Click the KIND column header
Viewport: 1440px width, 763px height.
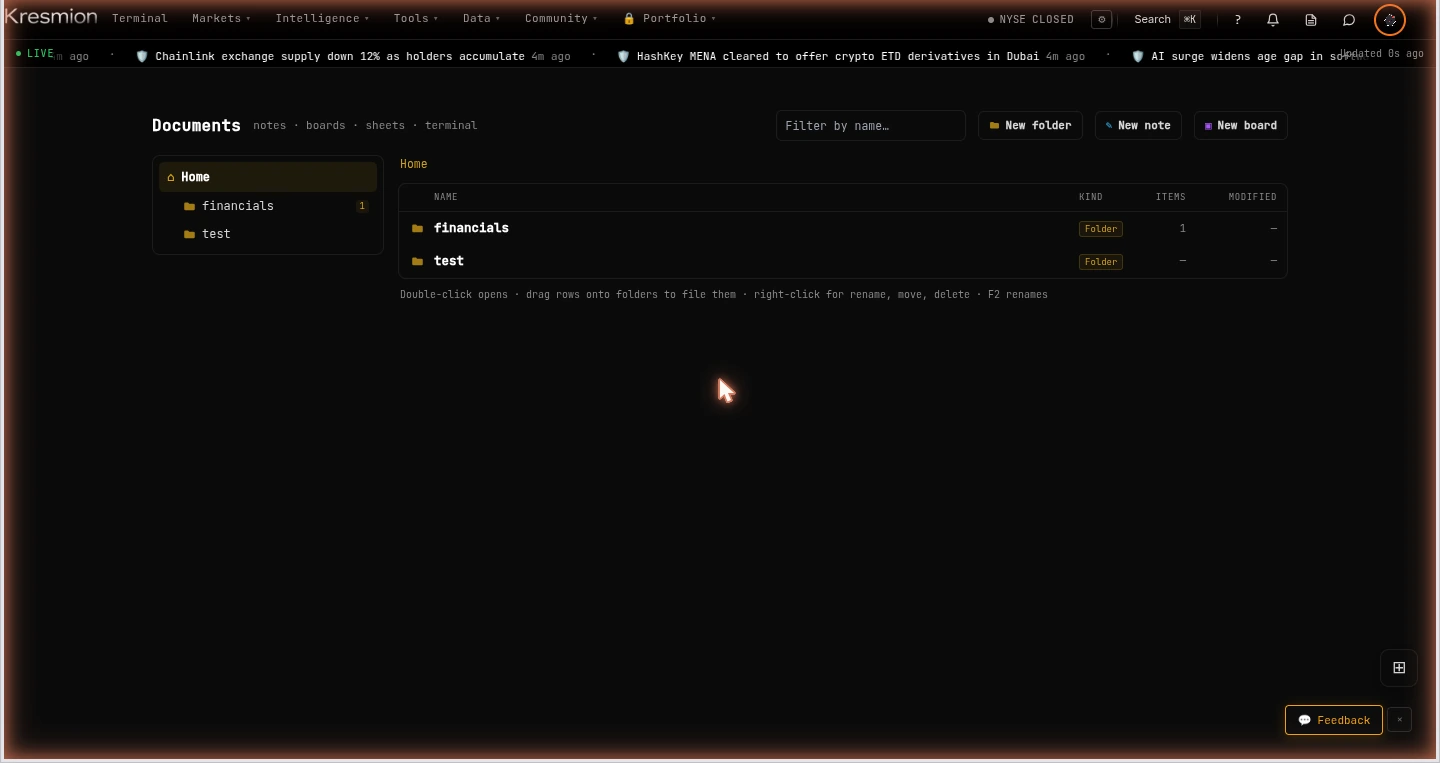[1091, 197]
